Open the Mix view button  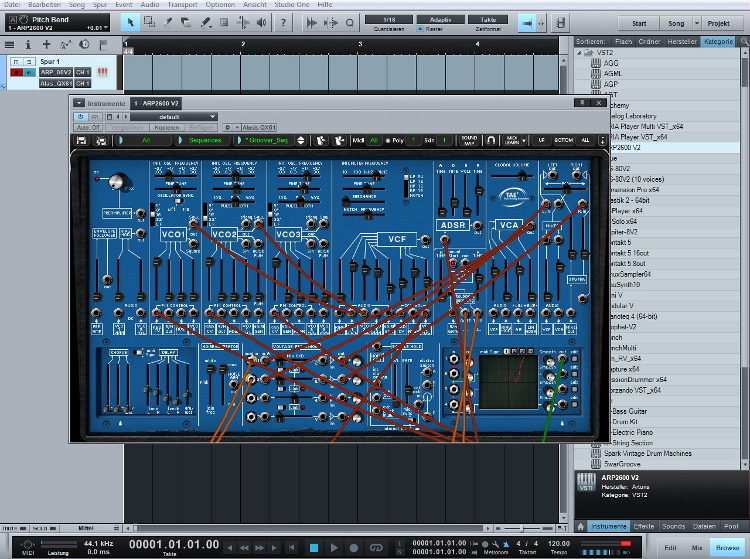(697, 548)
